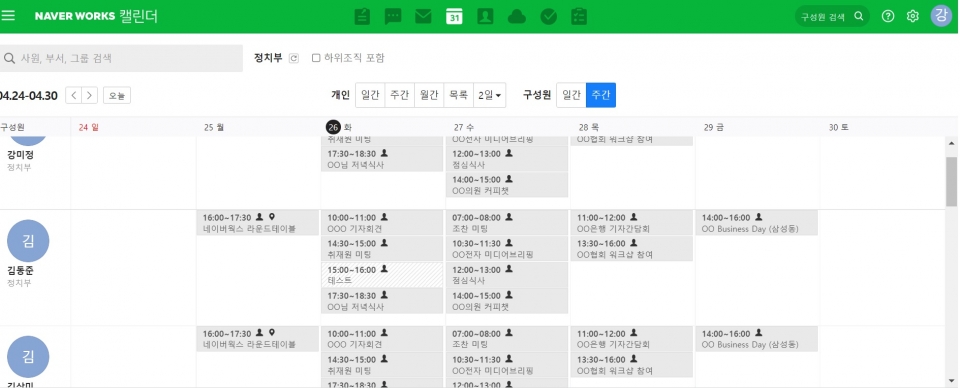Image resolution: width=960 pixels, height=388 pixels.
Task: Open the Board notes app icon
Action: (362, 17)
